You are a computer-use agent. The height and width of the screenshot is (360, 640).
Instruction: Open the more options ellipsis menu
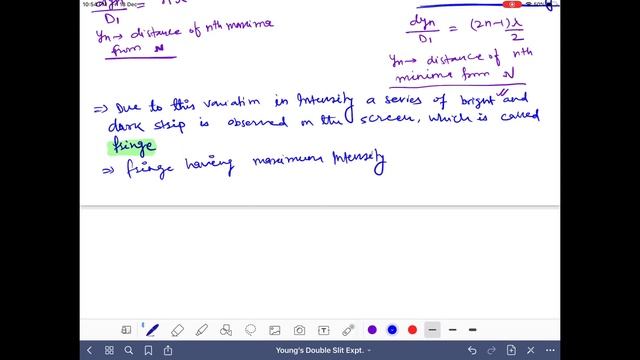(550, 350)
